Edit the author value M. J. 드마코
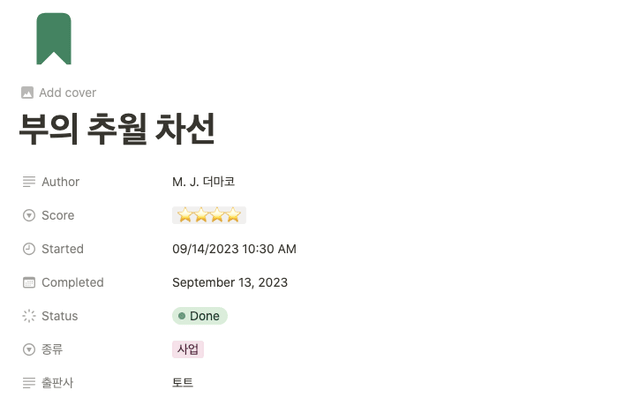Image resolution: width=640 pixels, height=404 pixels. 203,182
